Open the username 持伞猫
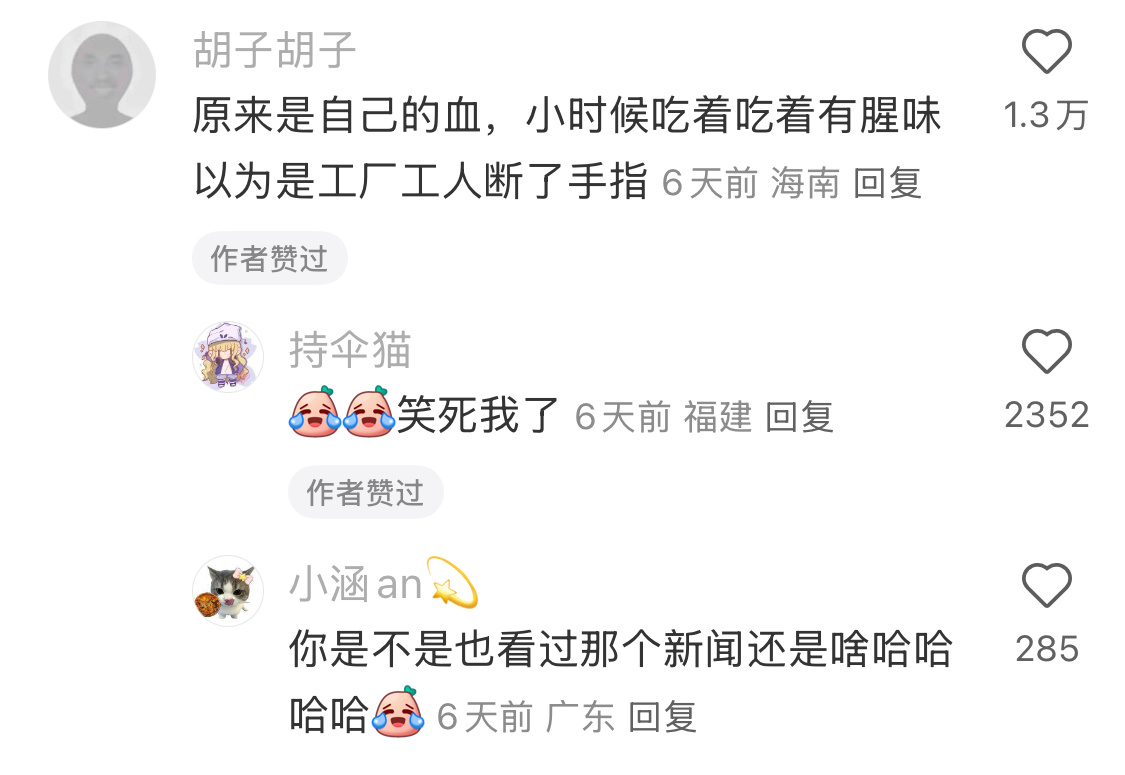The height and width of the screenshot is (775, 1125). tap(350, 350)
